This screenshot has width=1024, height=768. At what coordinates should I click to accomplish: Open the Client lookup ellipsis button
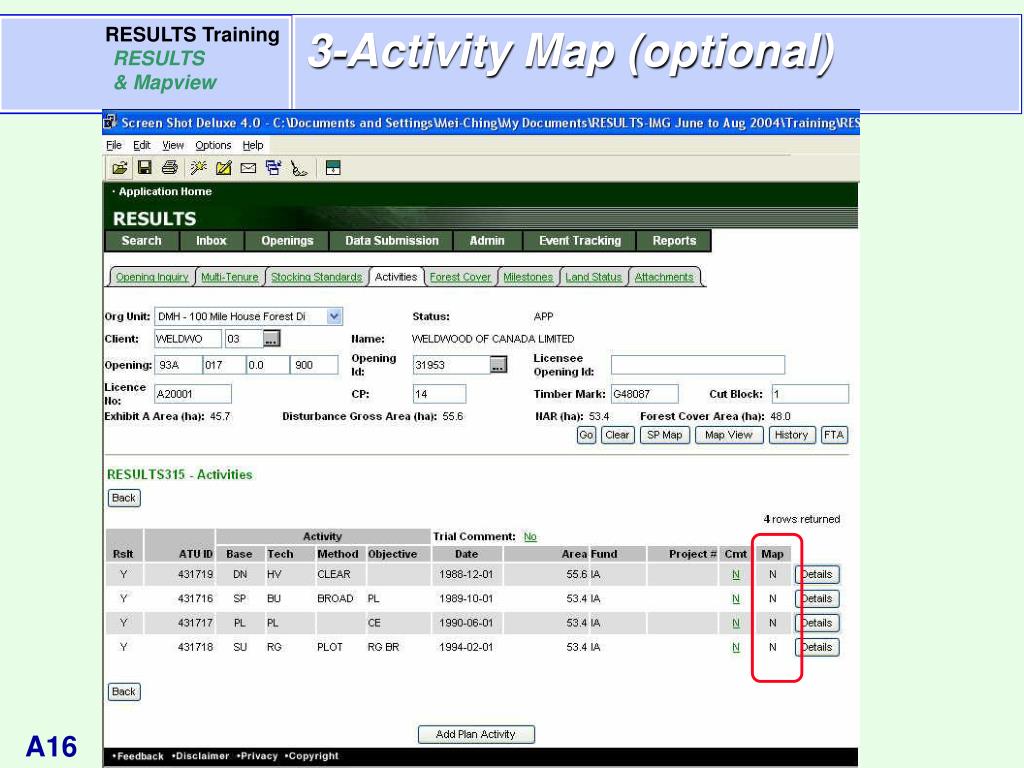pos(272,339)
